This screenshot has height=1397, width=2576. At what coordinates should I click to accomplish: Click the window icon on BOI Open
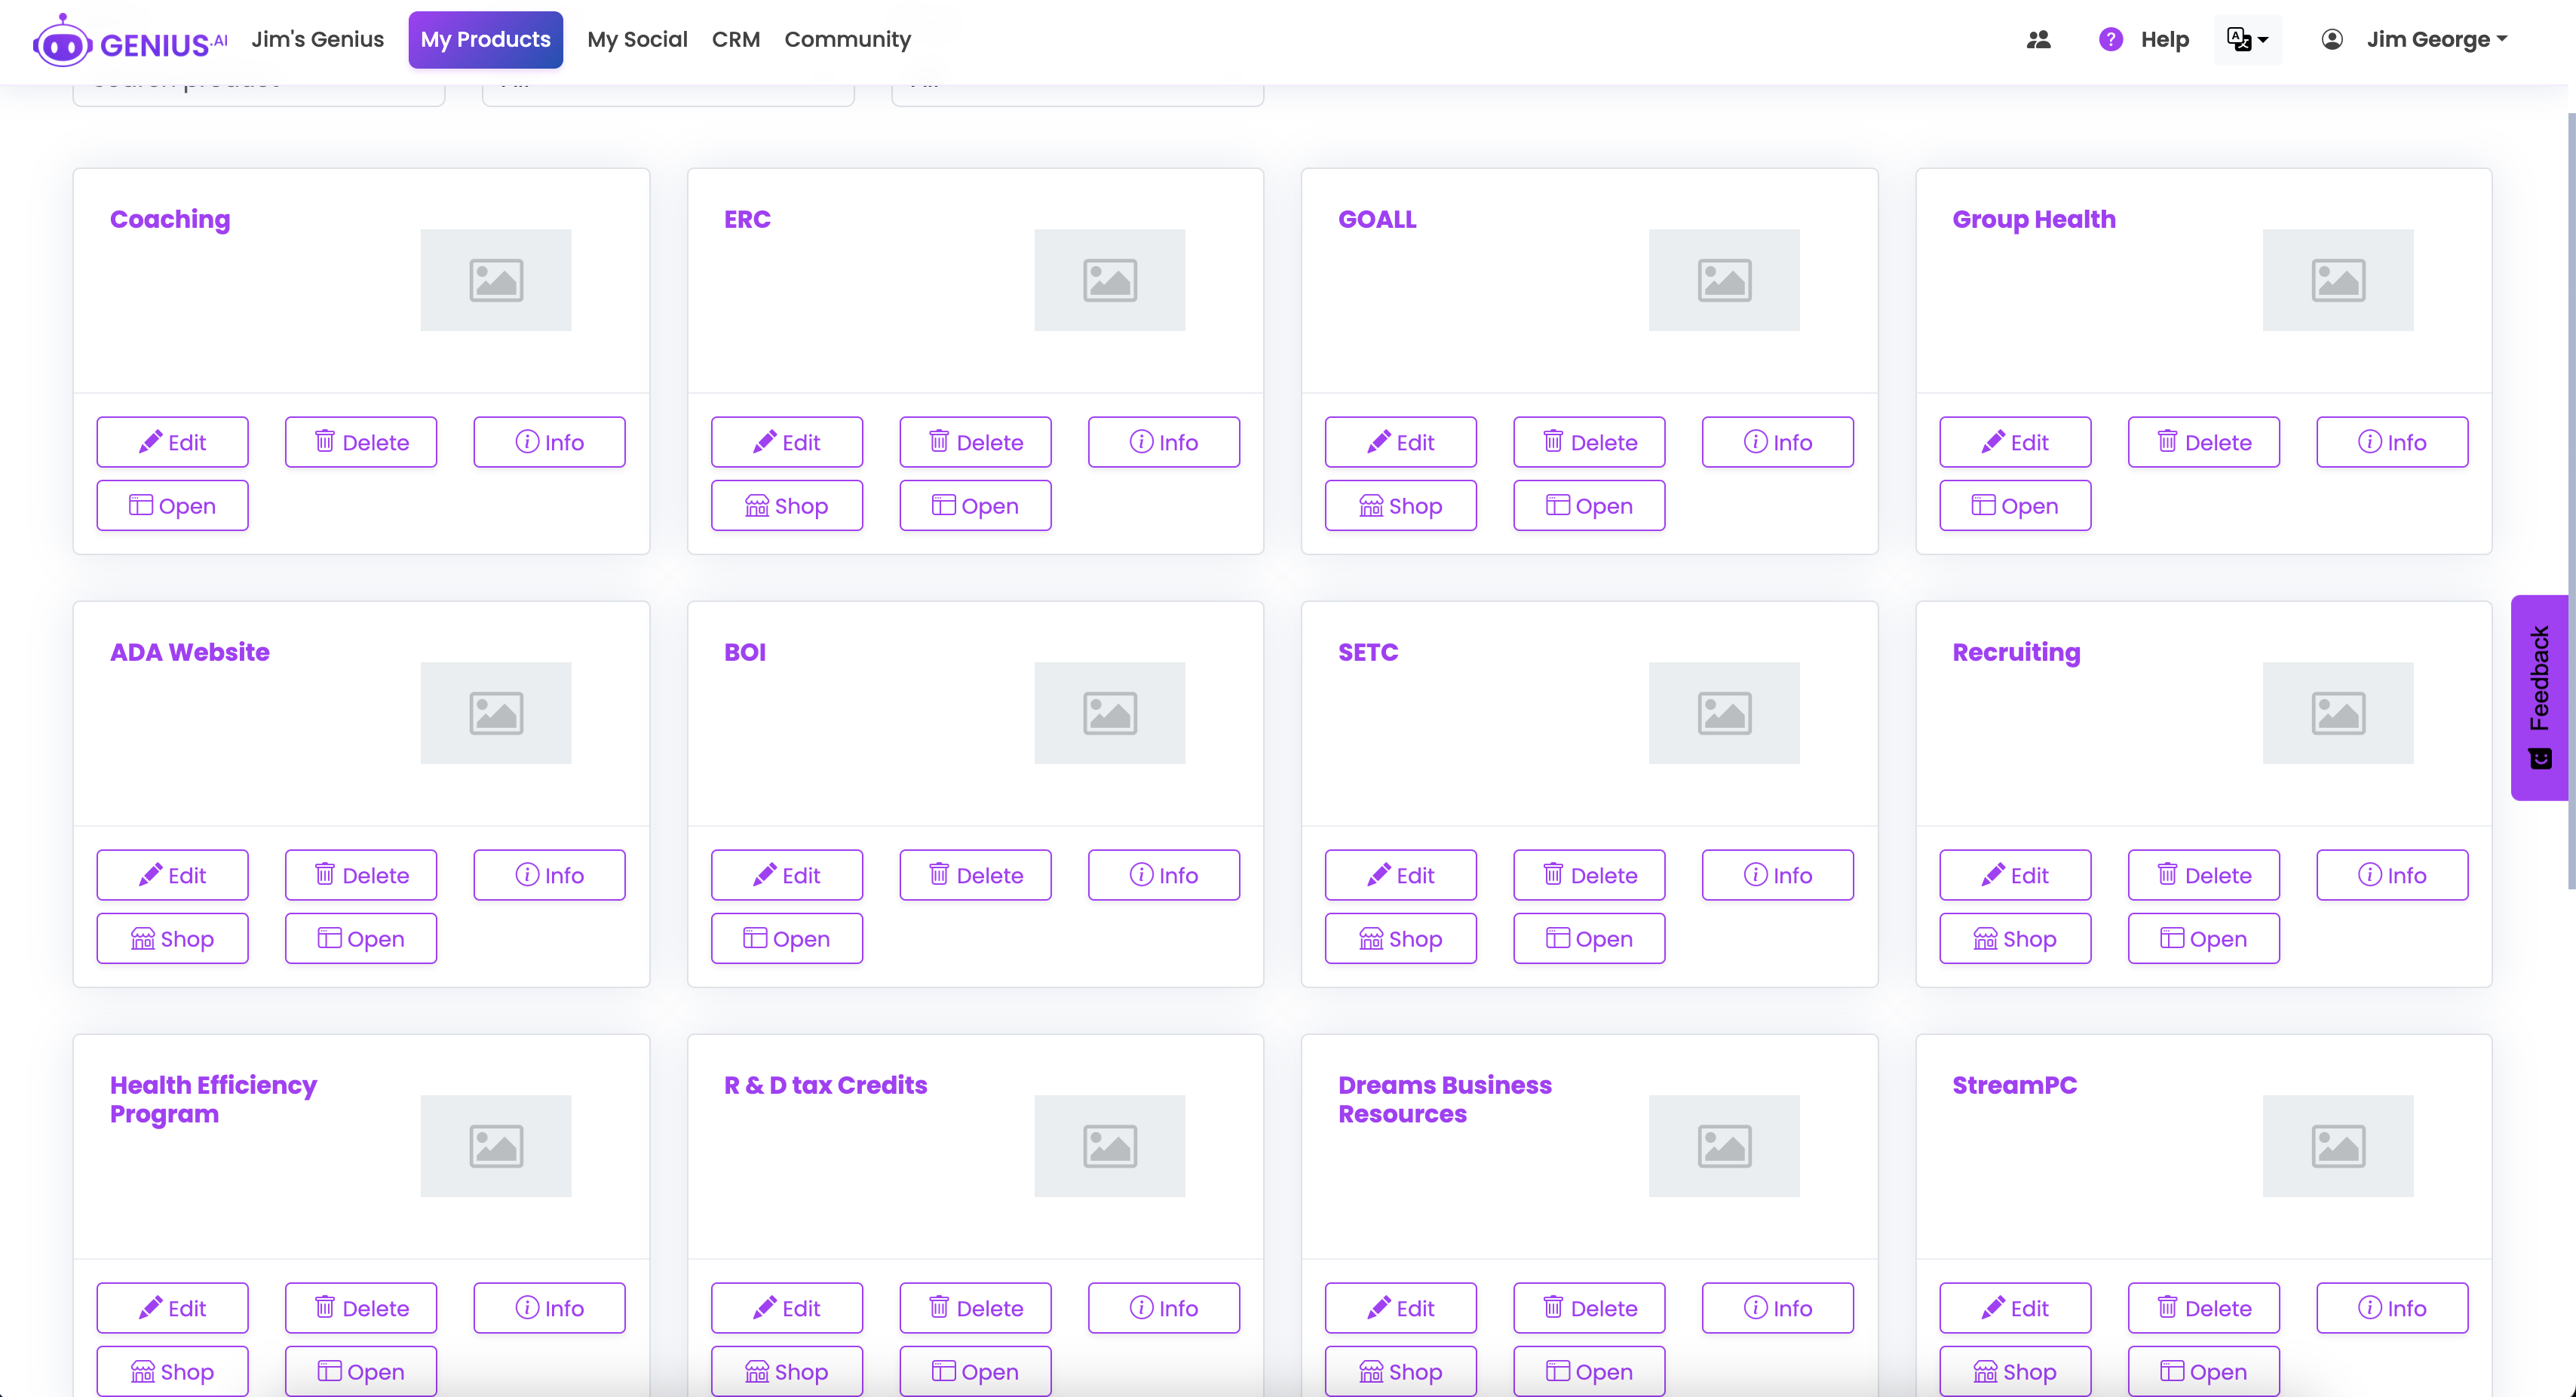[x=755, y=938]
